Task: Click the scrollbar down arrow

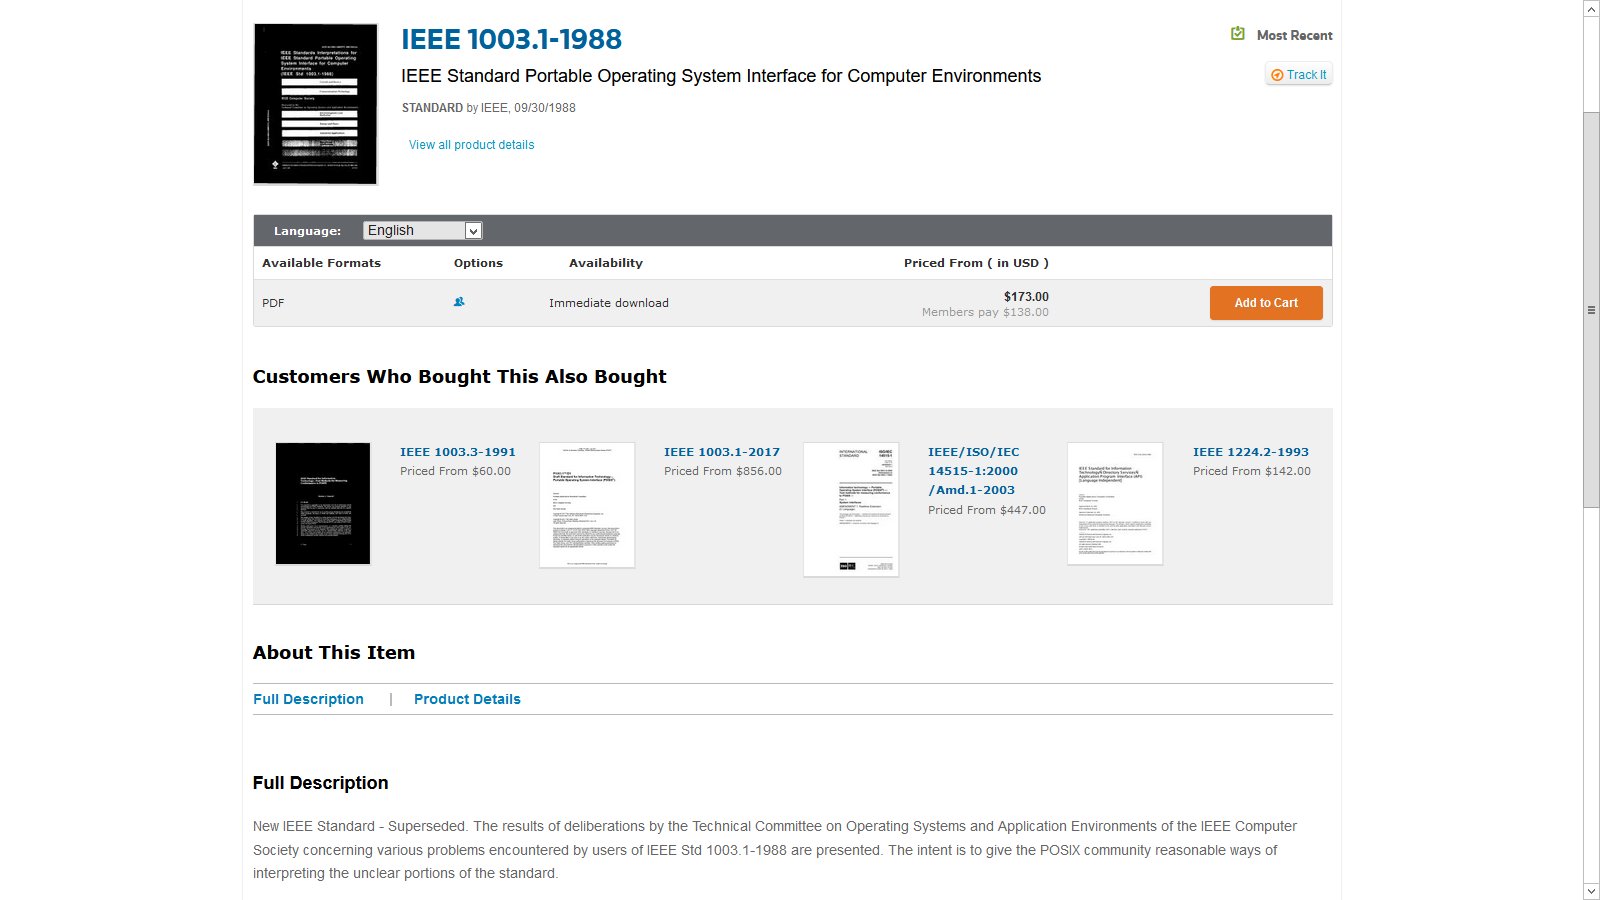Action: [x=1591, y=891]
